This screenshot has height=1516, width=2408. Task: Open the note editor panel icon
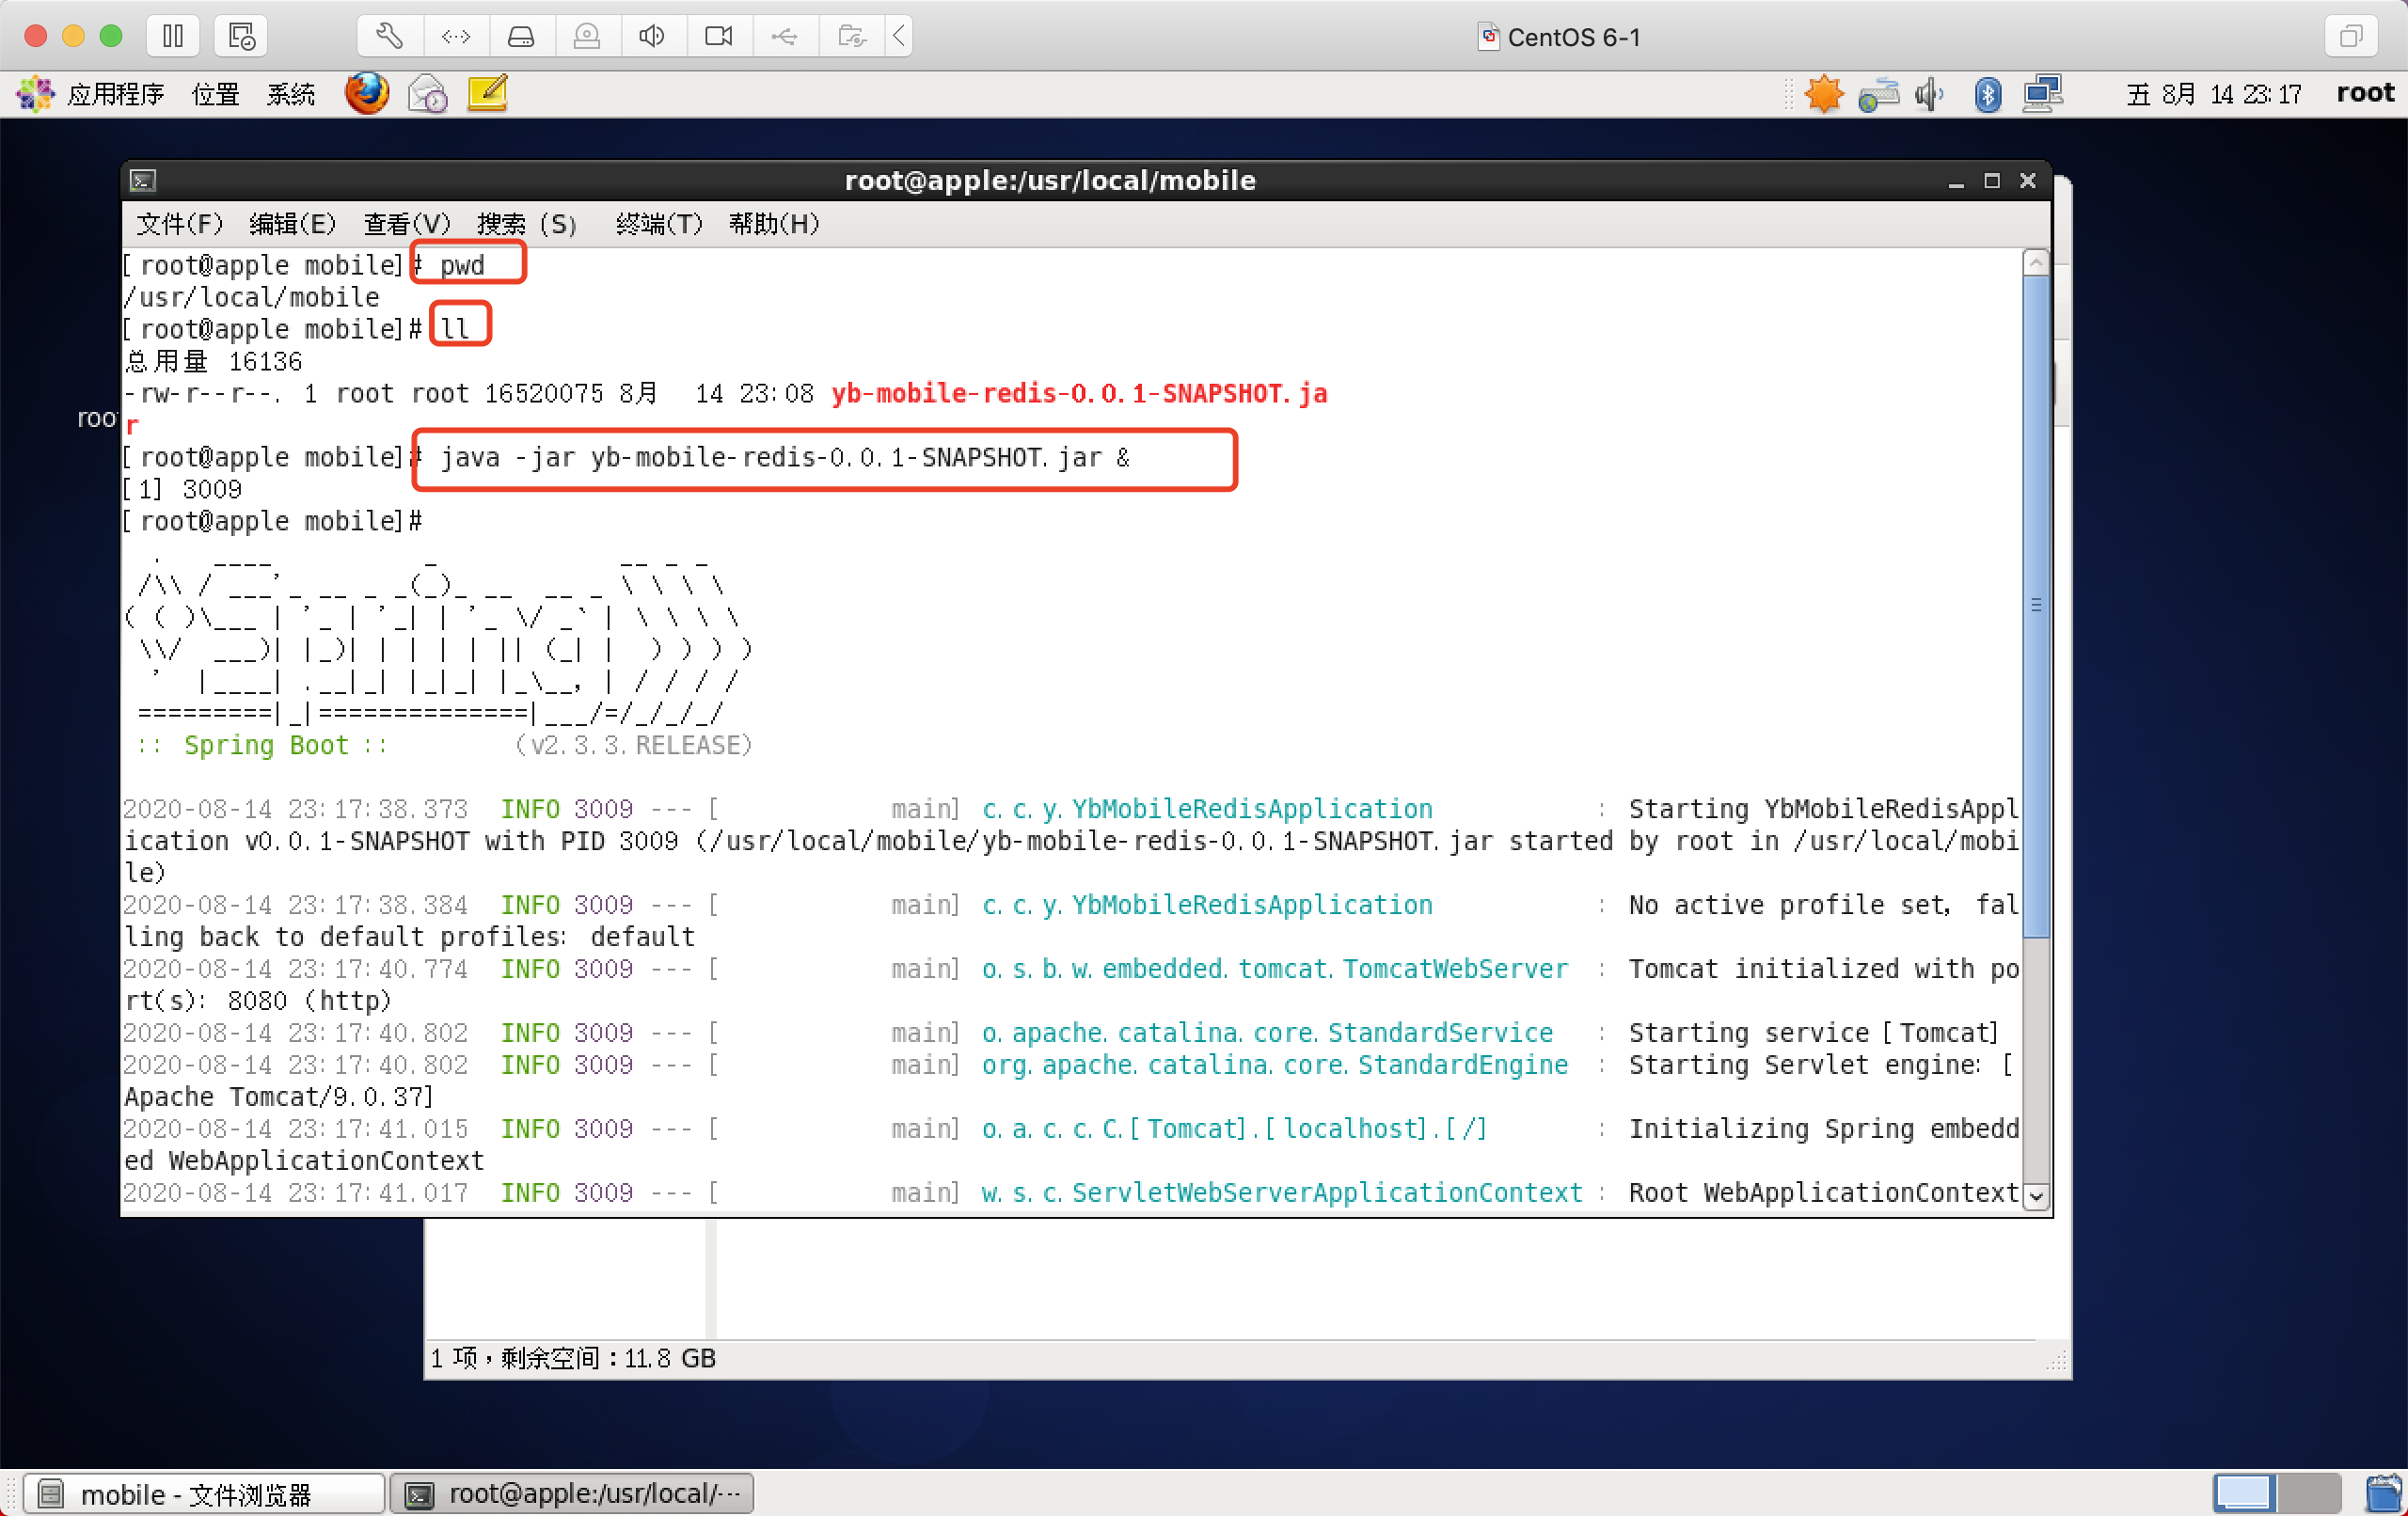point(488,94)
